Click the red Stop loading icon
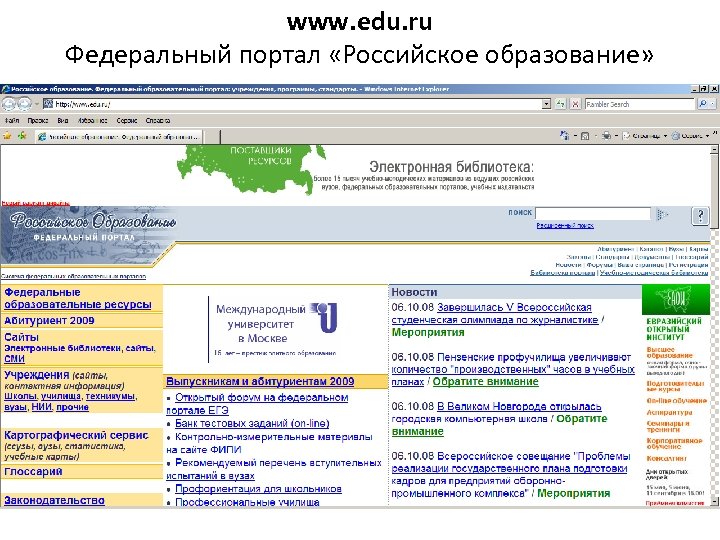 click(x=575, y=104)
